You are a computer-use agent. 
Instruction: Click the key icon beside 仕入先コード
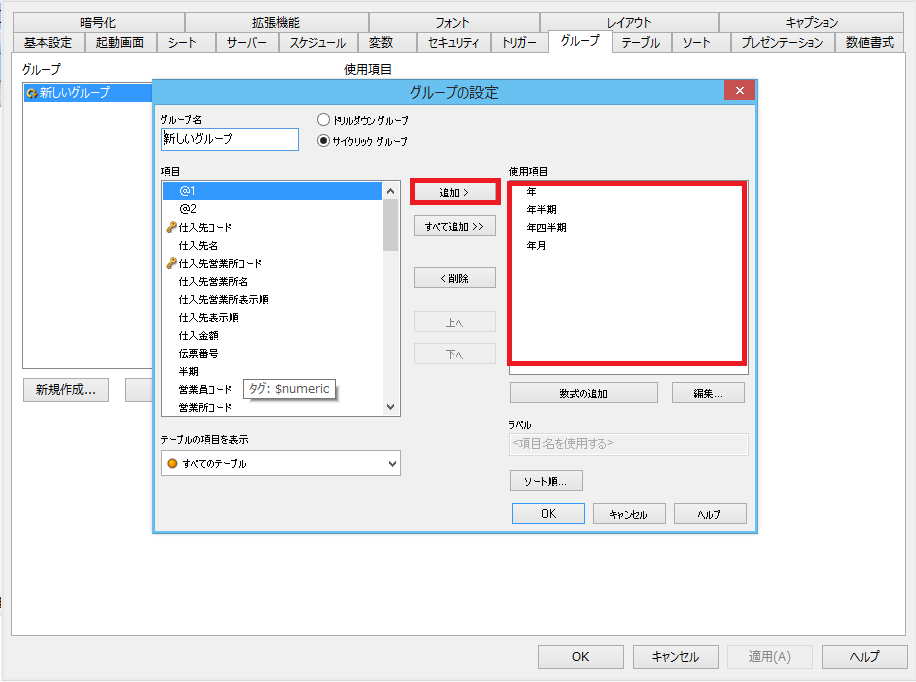pyautogui.click(x=171, y=227)
